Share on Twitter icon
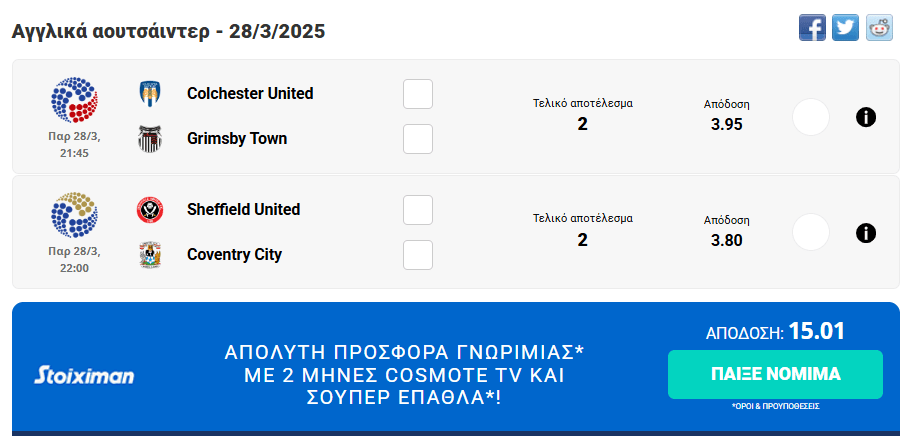 pos(846,28)
